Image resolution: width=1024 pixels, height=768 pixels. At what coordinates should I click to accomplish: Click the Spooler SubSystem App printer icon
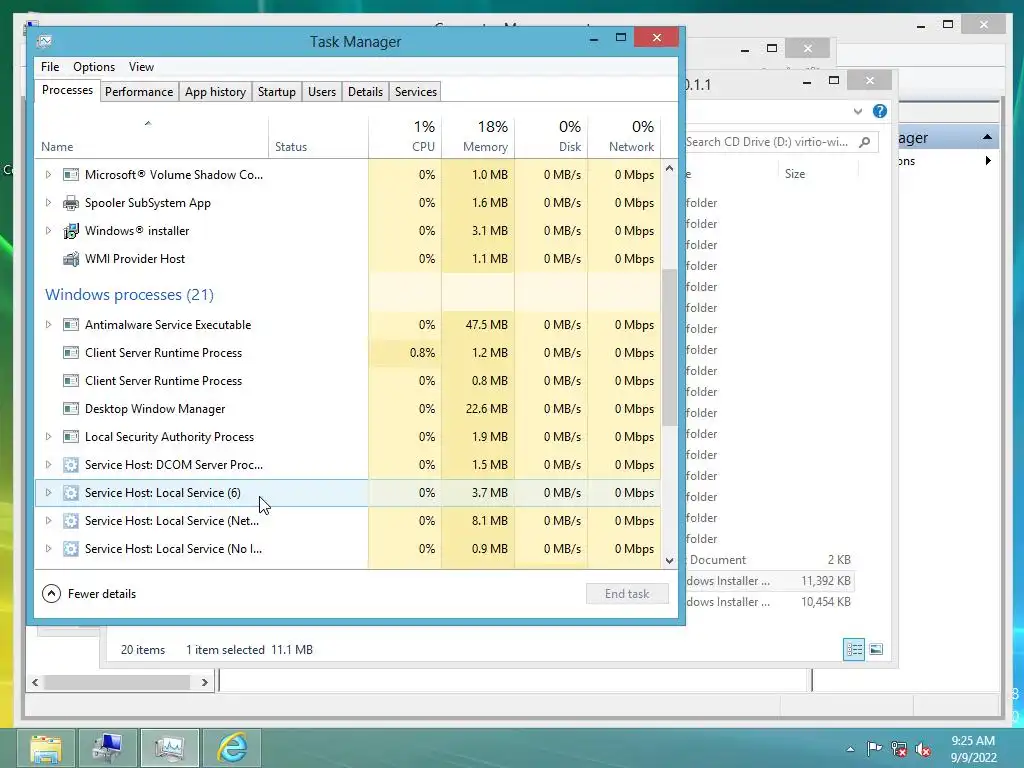71,203
